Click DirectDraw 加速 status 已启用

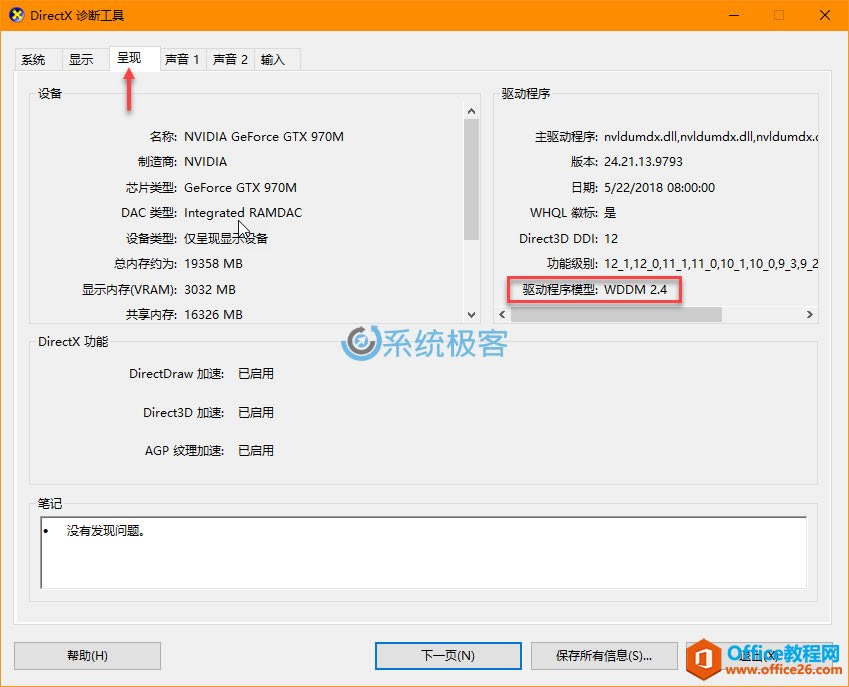(256, 374)
